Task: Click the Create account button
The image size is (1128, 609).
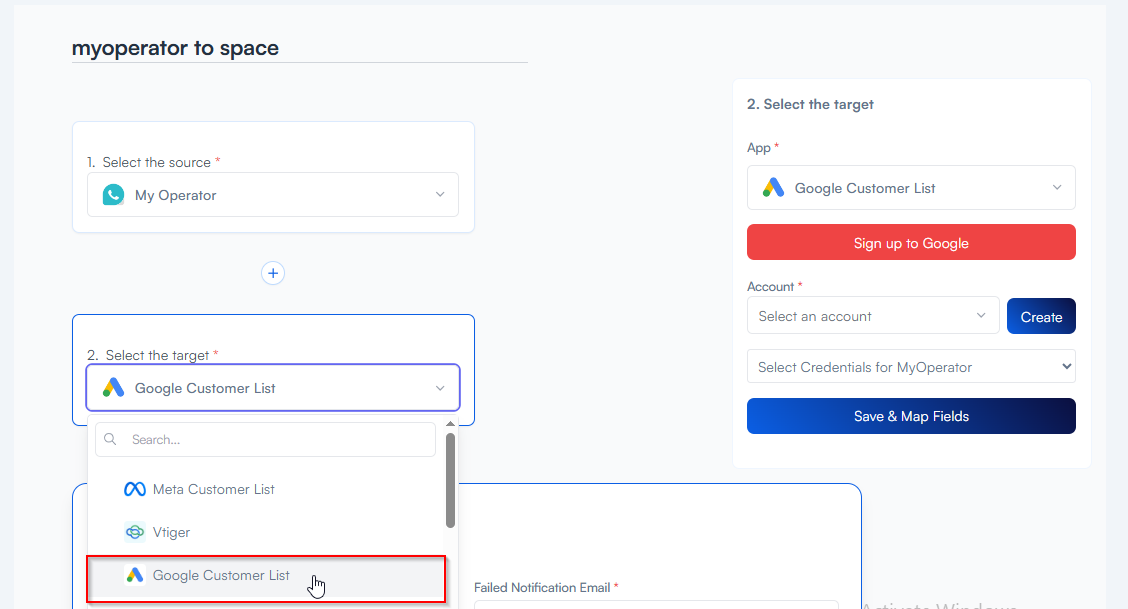Action: point(1041,316)
